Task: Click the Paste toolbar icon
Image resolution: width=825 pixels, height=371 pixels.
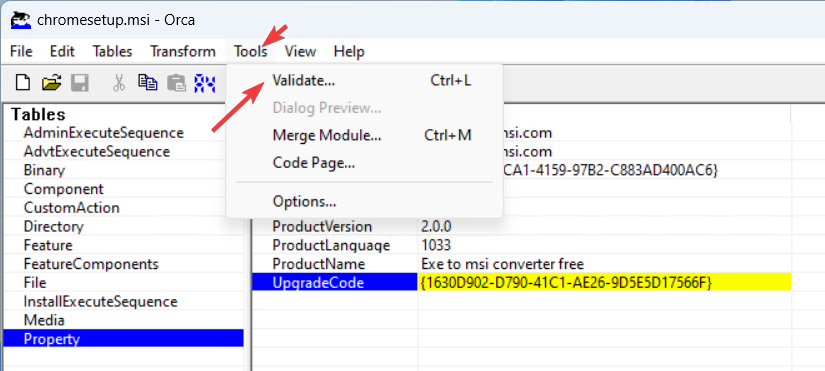Action: 177,83
